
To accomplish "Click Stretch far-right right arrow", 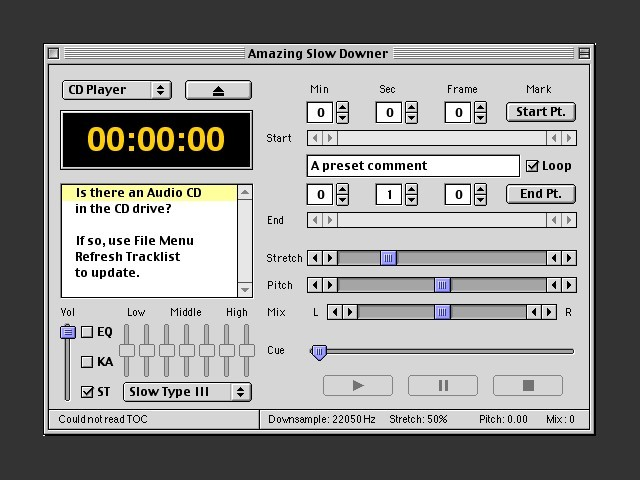I will pos(569,258).
